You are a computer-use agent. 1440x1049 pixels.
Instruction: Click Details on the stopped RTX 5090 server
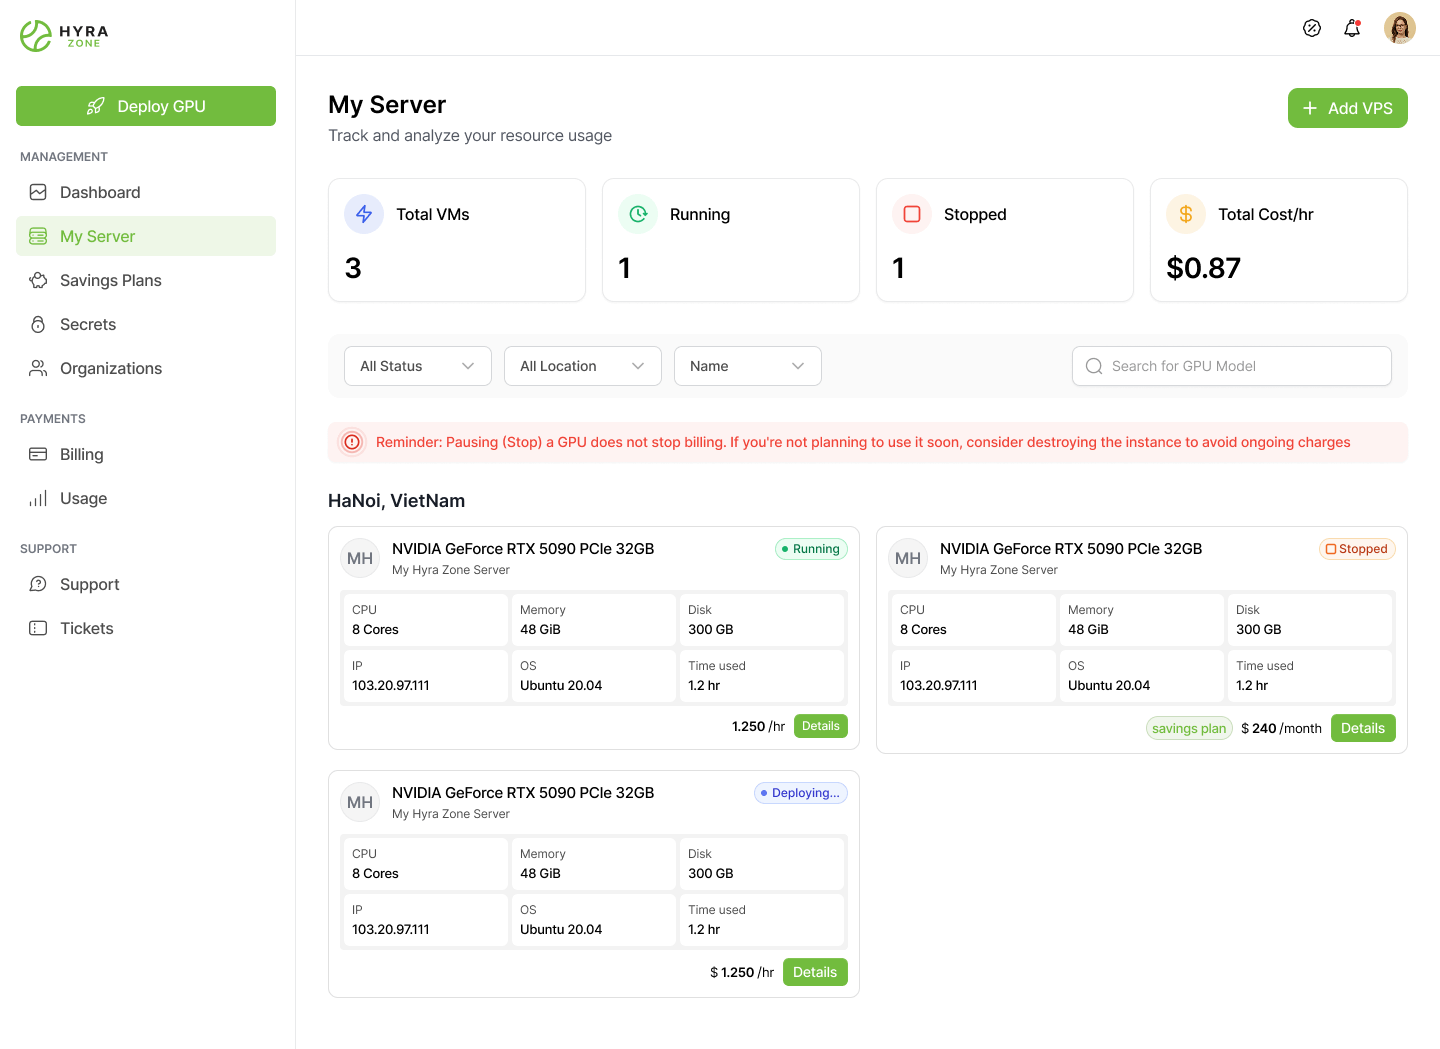point(1363,728)
